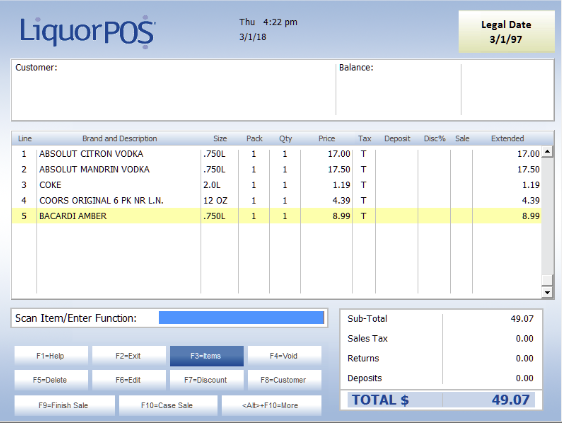Click the Qty column header

(x=286, y=138)
